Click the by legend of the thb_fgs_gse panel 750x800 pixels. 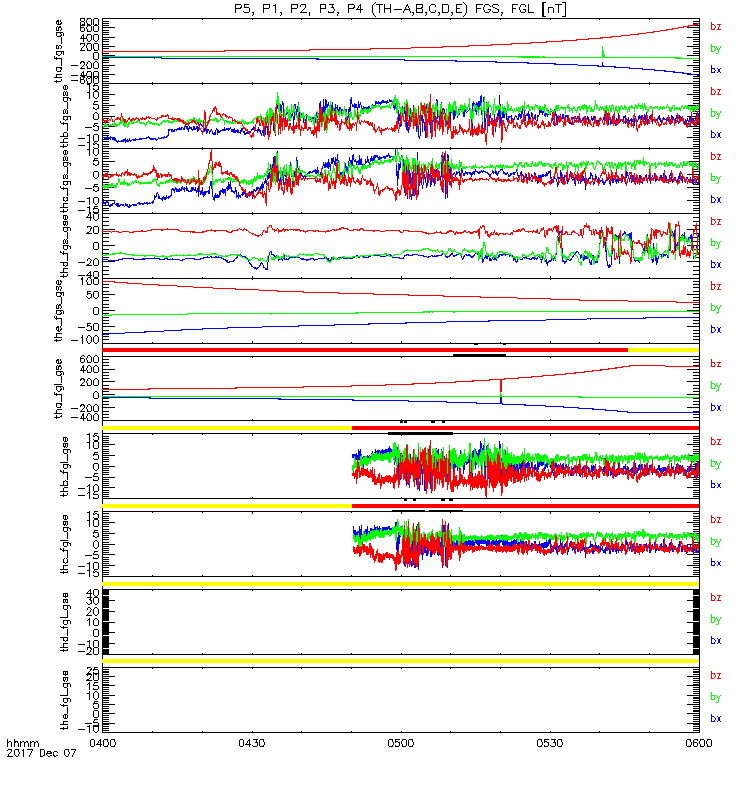pyautogui.click(x=716, y=113)
